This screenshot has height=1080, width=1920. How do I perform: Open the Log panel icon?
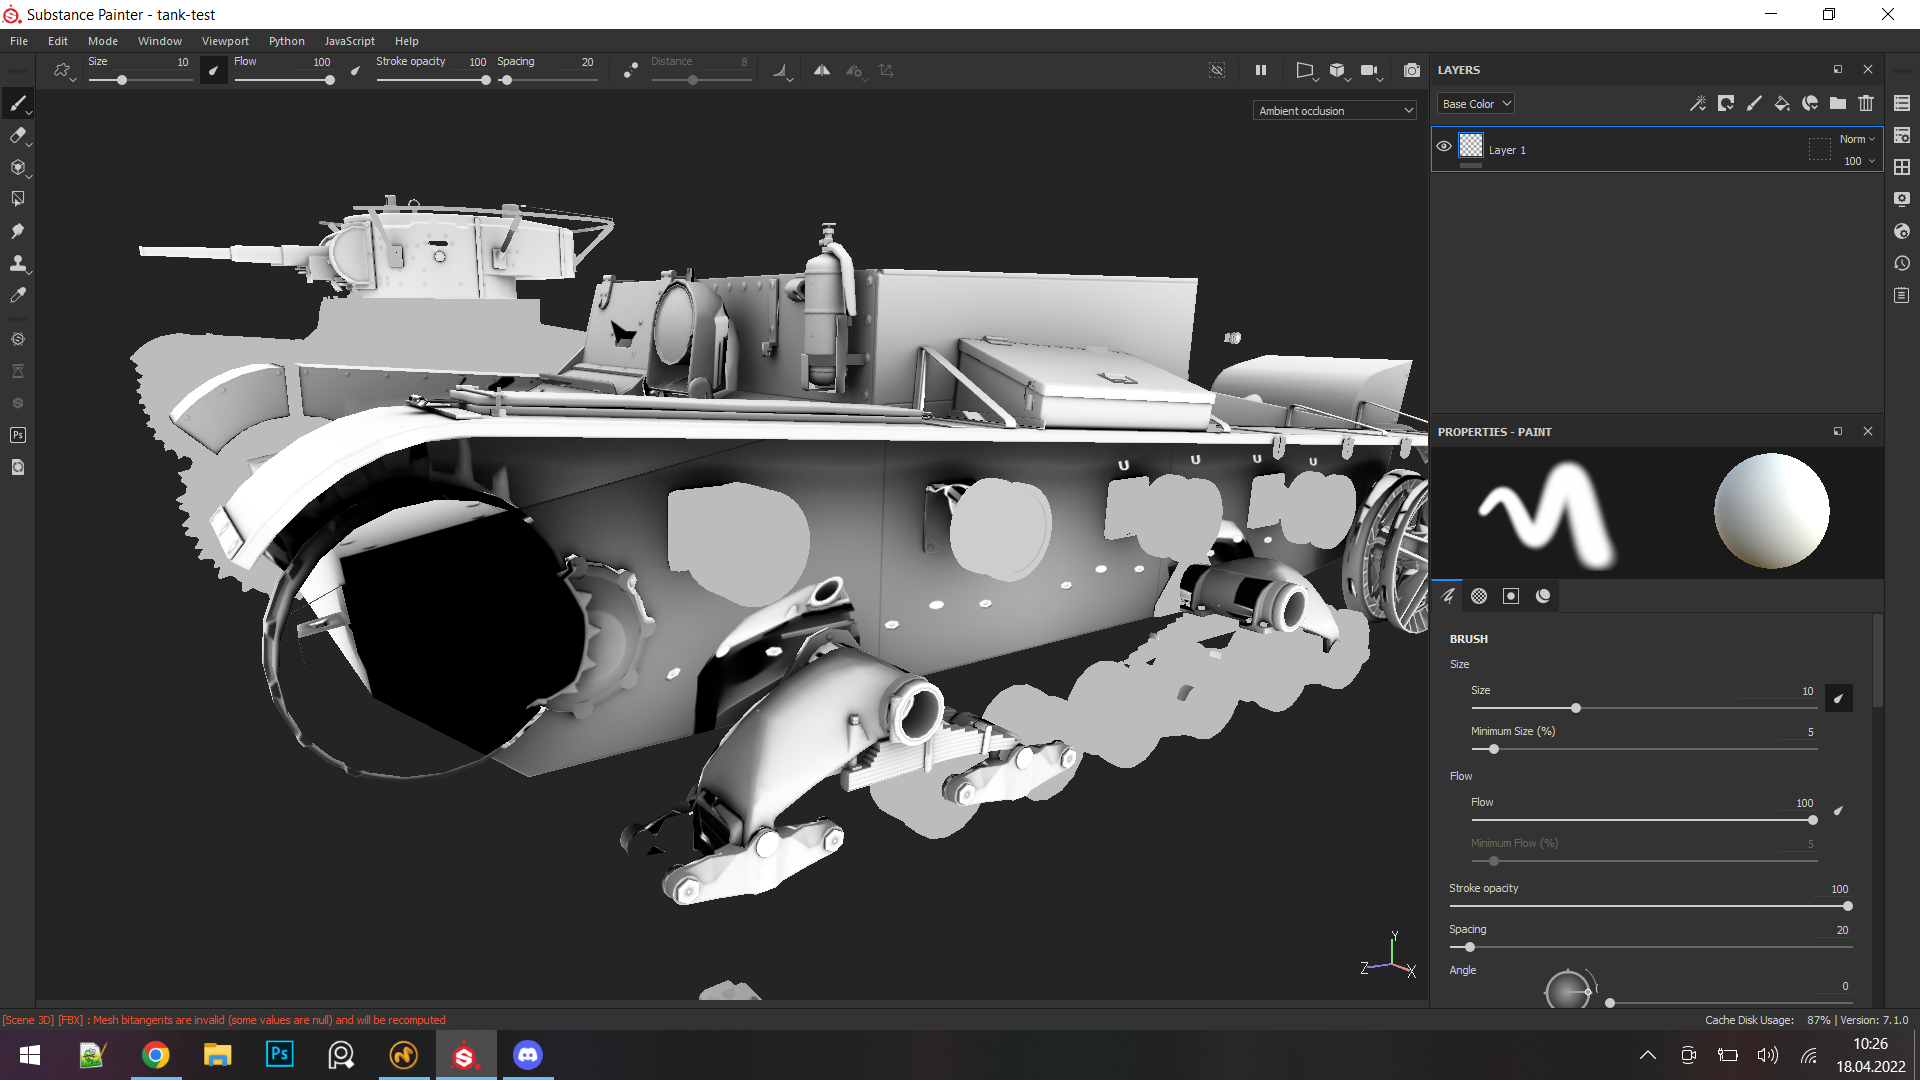1902,295
